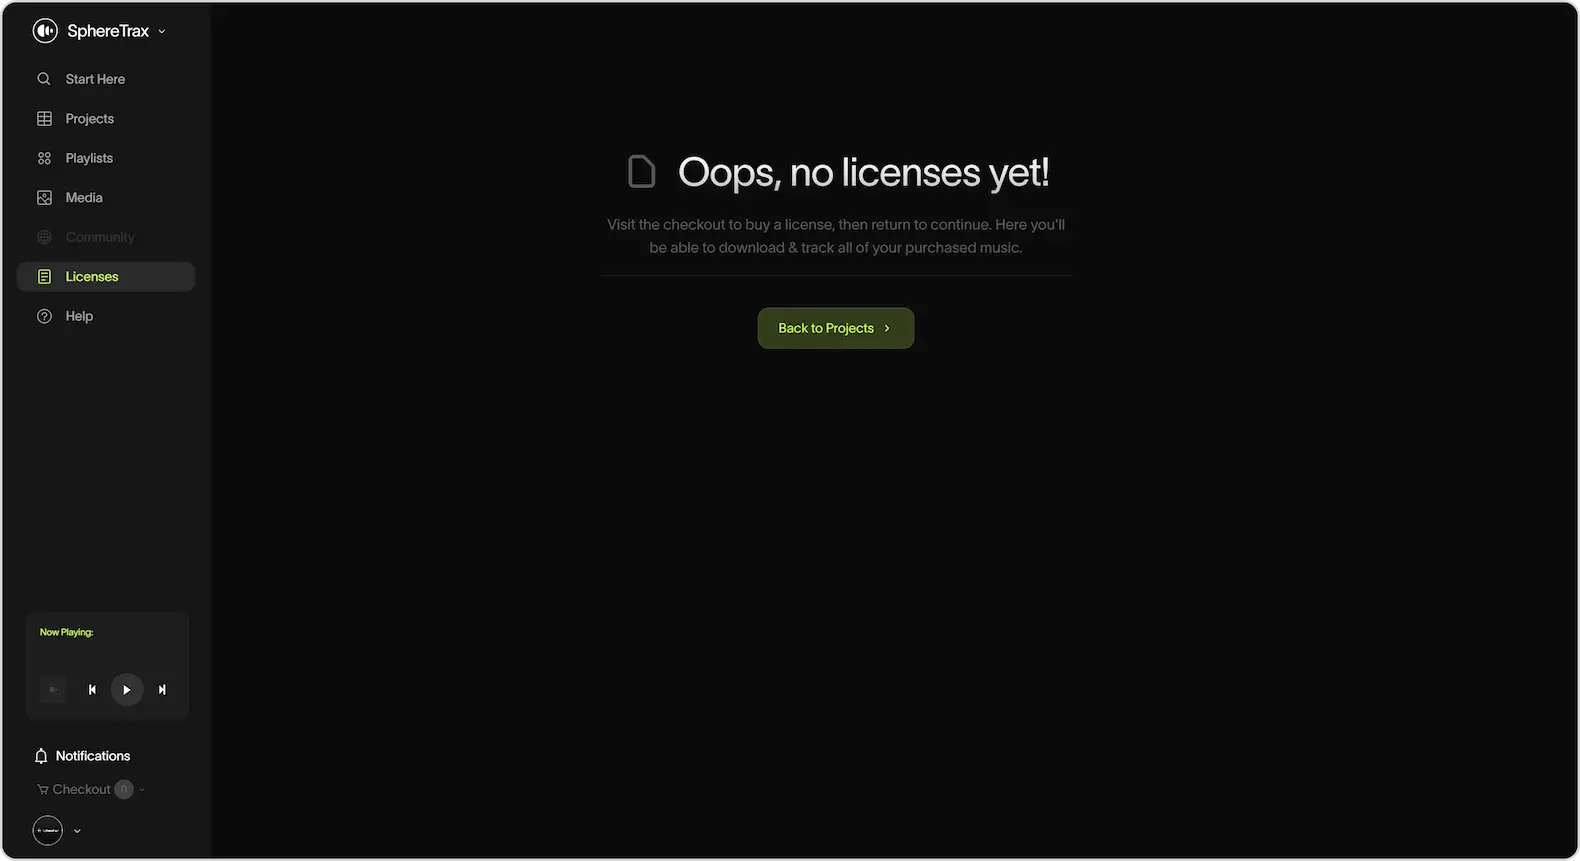Click the Checkout item count badge
The image size is (1580, 861).
point(124,790)
